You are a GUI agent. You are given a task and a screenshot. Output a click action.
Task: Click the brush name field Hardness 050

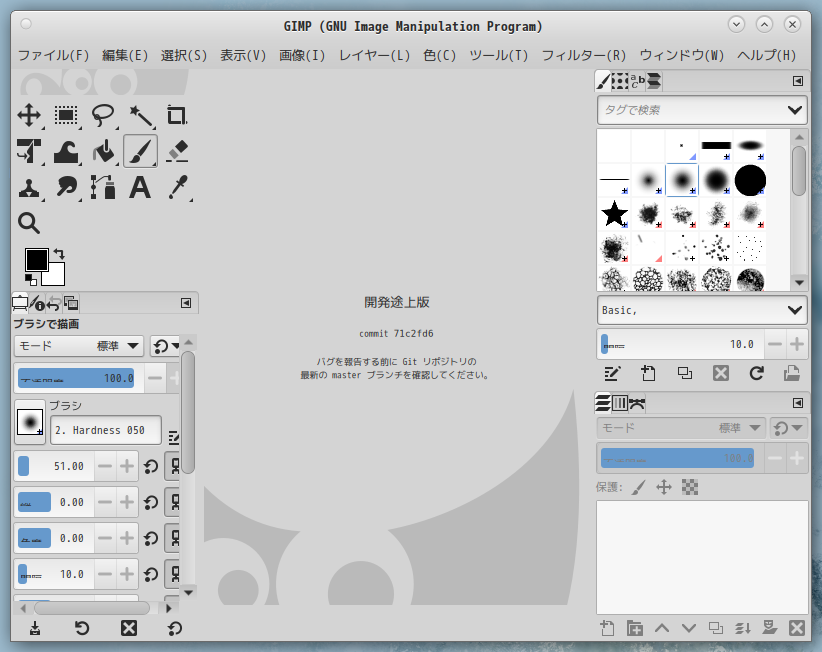pyautogui.click(x=105, y=430)
